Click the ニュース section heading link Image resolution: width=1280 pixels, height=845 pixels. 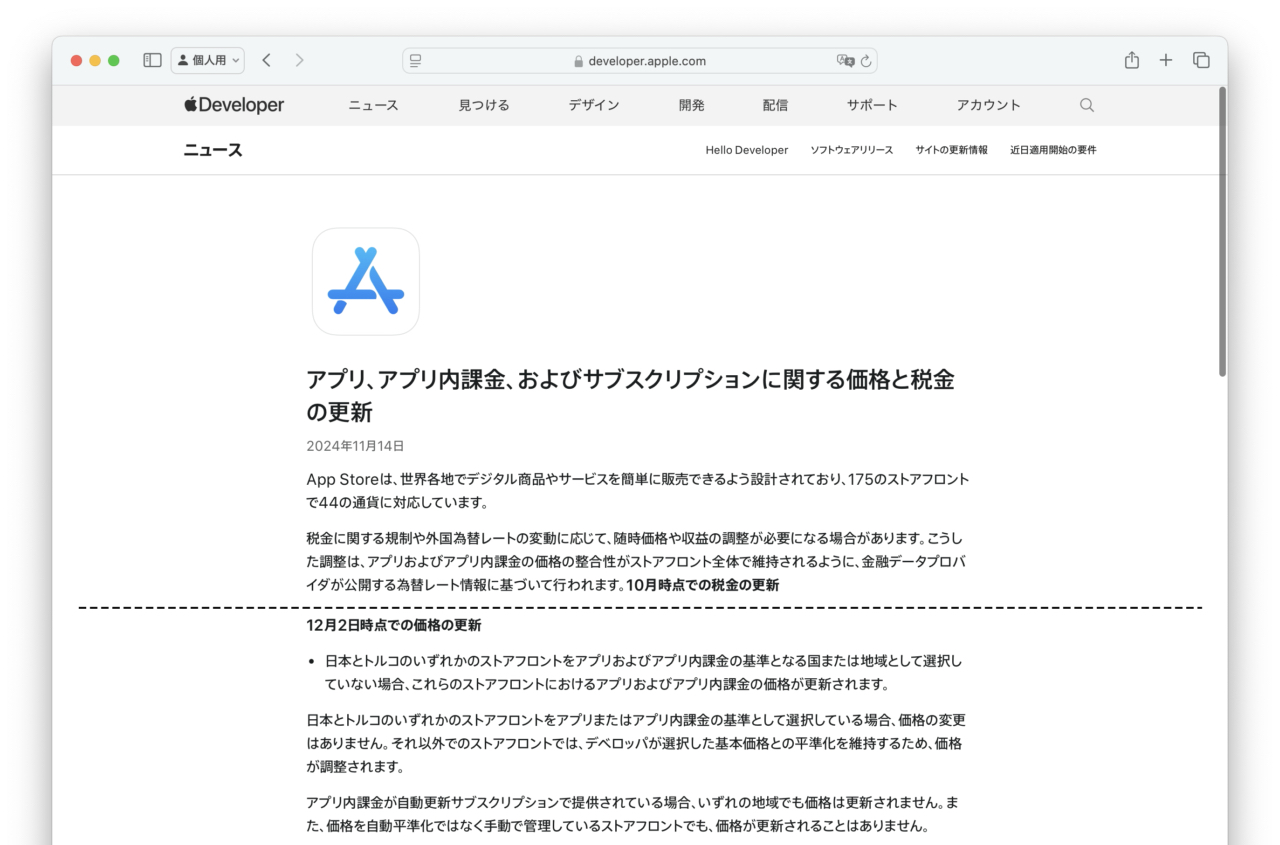(213, 150)
